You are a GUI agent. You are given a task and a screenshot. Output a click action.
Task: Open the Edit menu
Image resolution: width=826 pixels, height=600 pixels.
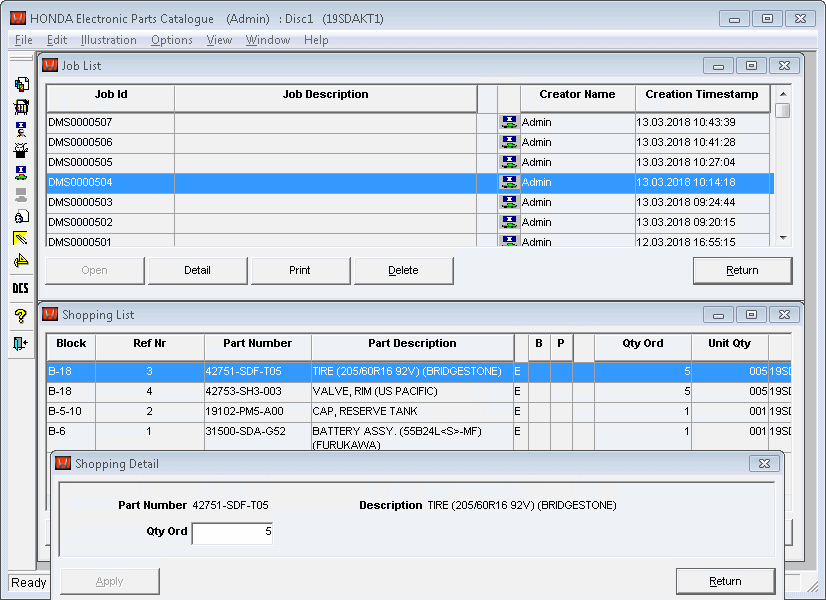pos(57,40)
